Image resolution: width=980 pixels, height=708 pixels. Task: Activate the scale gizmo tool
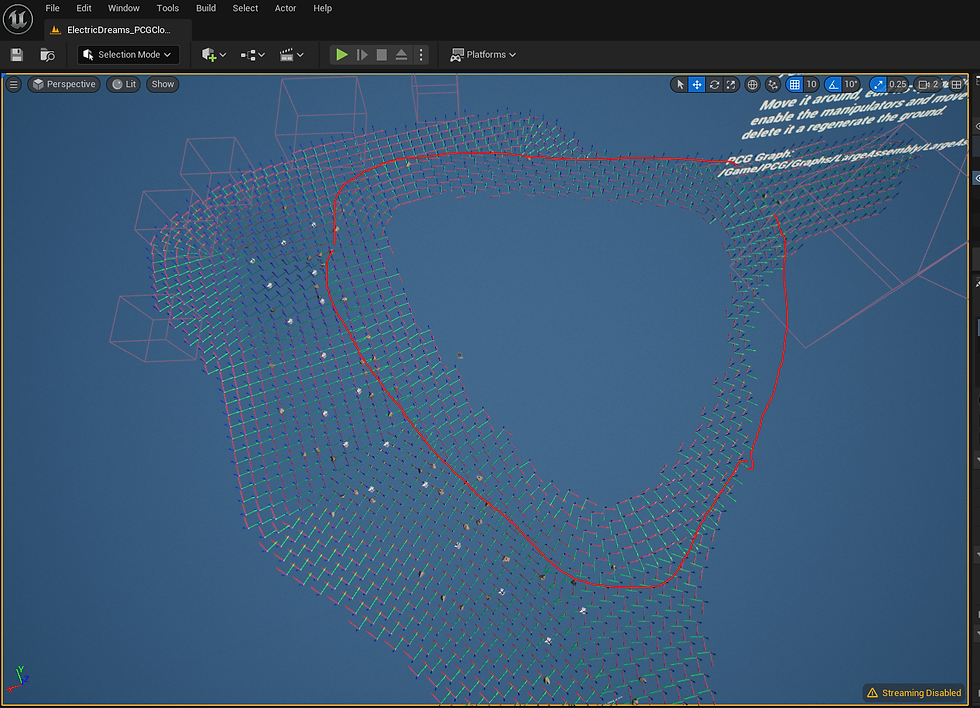[x=731, y=84]
